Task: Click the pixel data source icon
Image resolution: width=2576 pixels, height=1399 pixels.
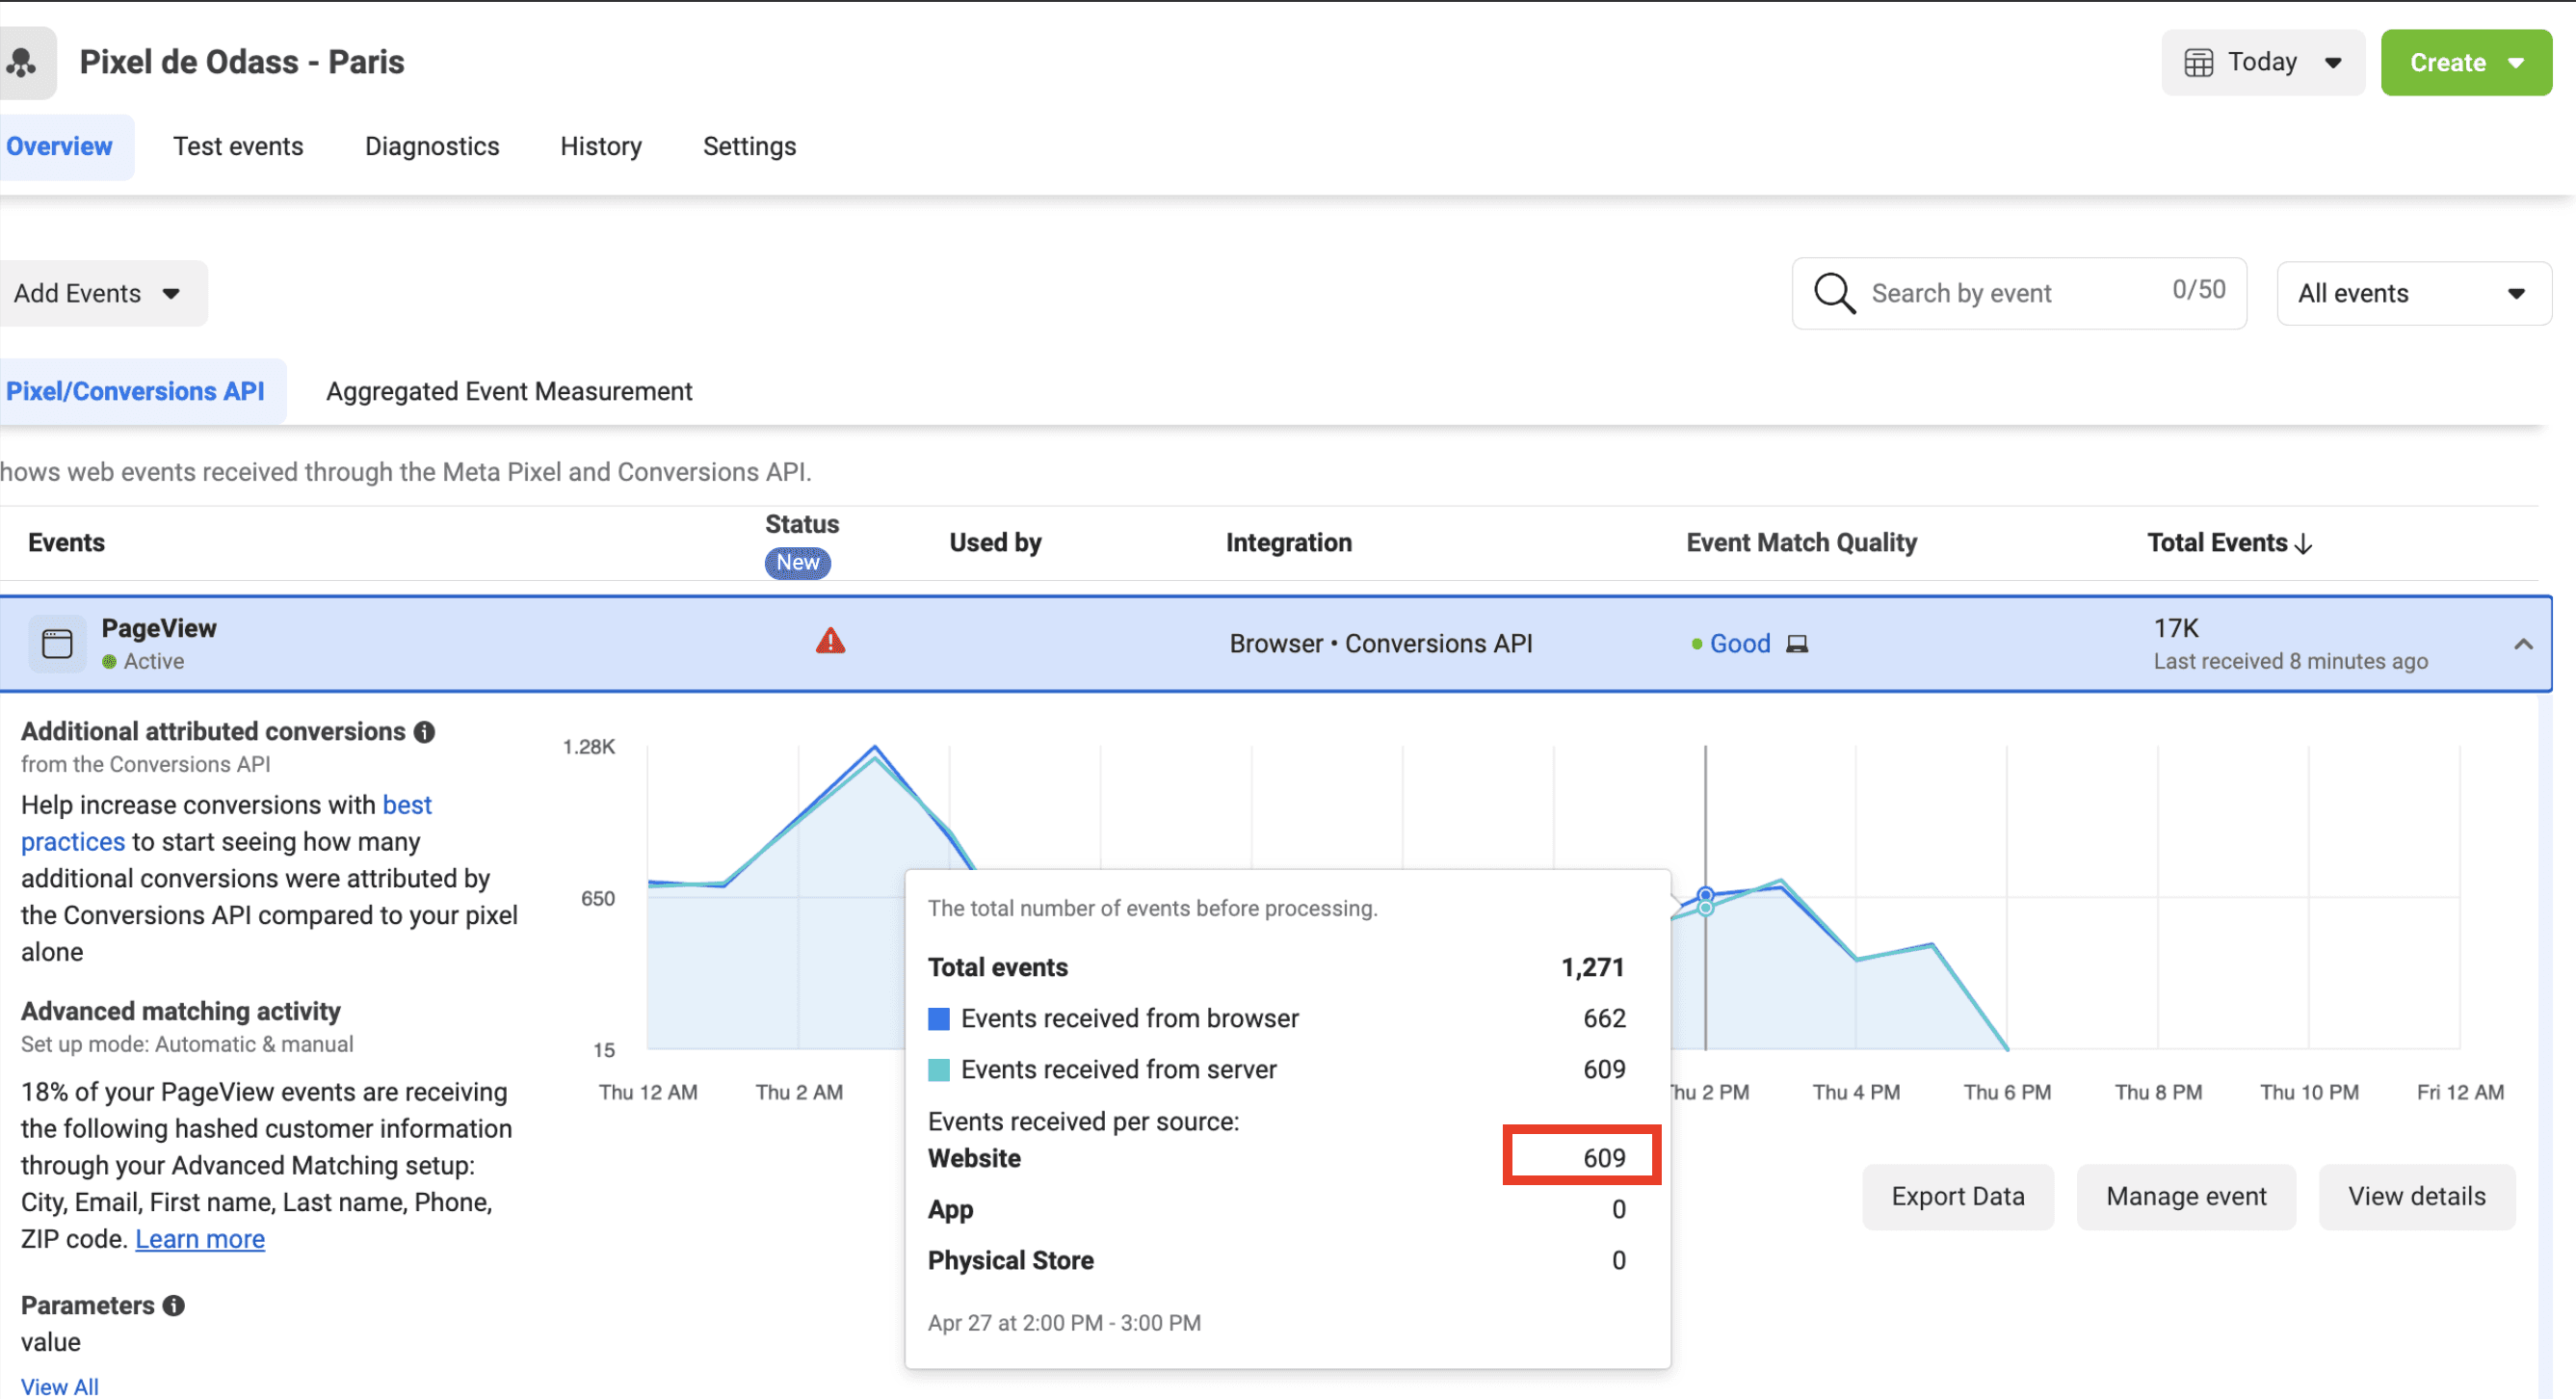Action: point(22,63)
